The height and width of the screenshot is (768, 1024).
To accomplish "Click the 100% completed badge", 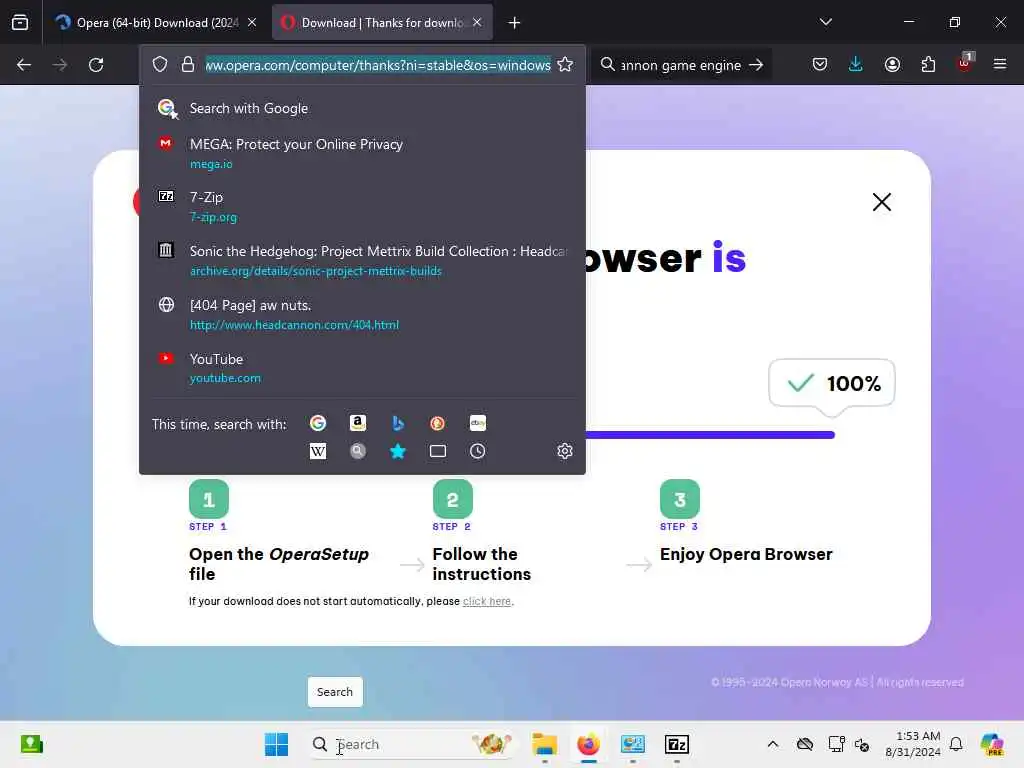I will 832,383.
